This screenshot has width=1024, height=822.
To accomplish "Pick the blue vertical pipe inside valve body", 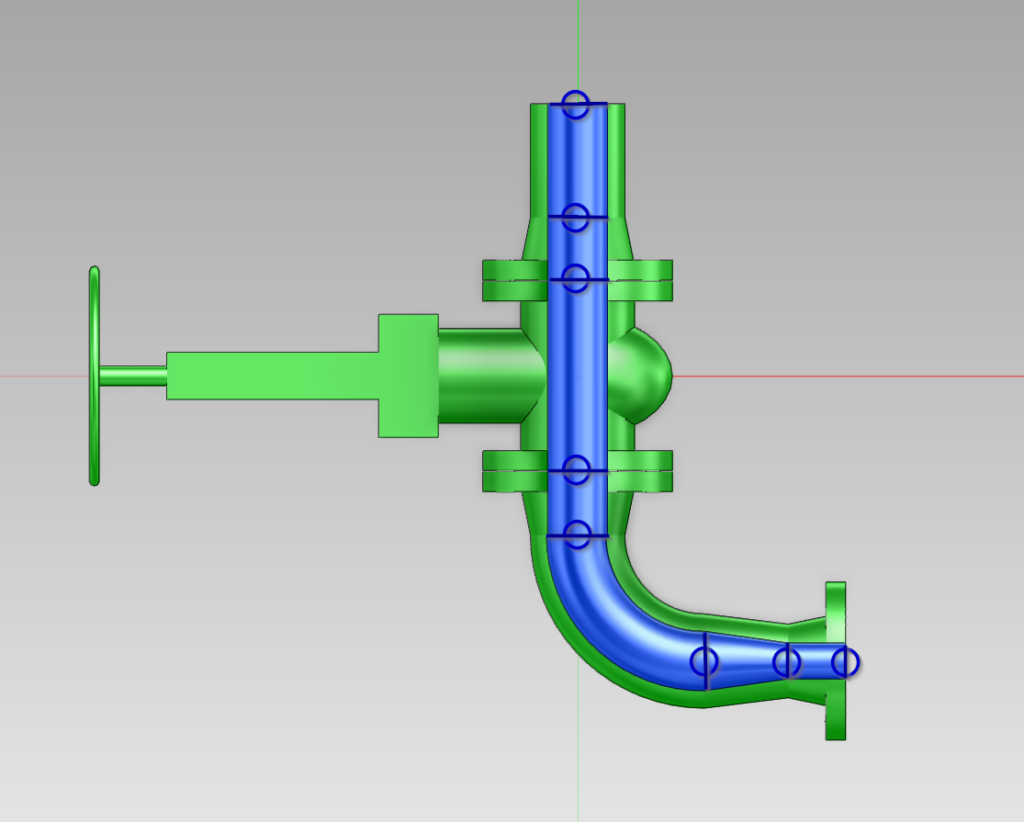I will click(577, 375).
